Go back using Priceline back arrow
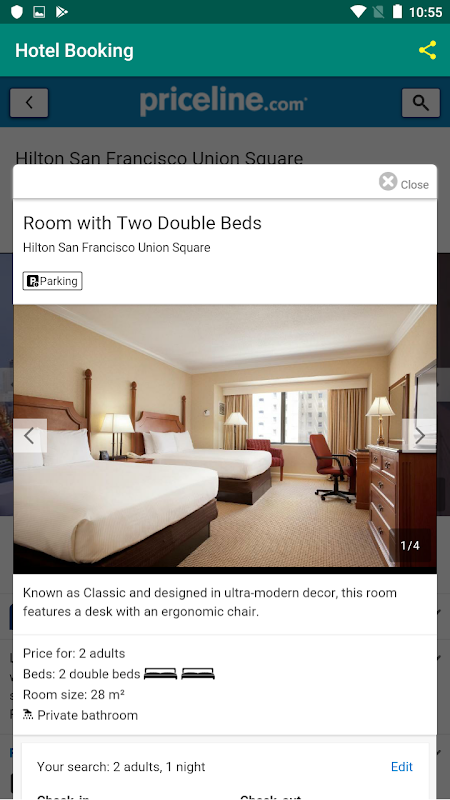The width and height of the screenshot is (450, 800). [x=29, y=103]
